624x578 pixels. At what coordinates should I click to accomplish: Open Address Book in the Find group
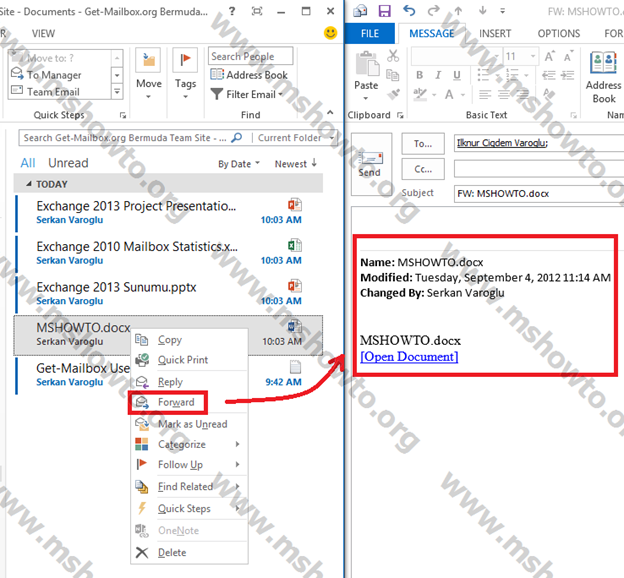(x=249, y=75)
